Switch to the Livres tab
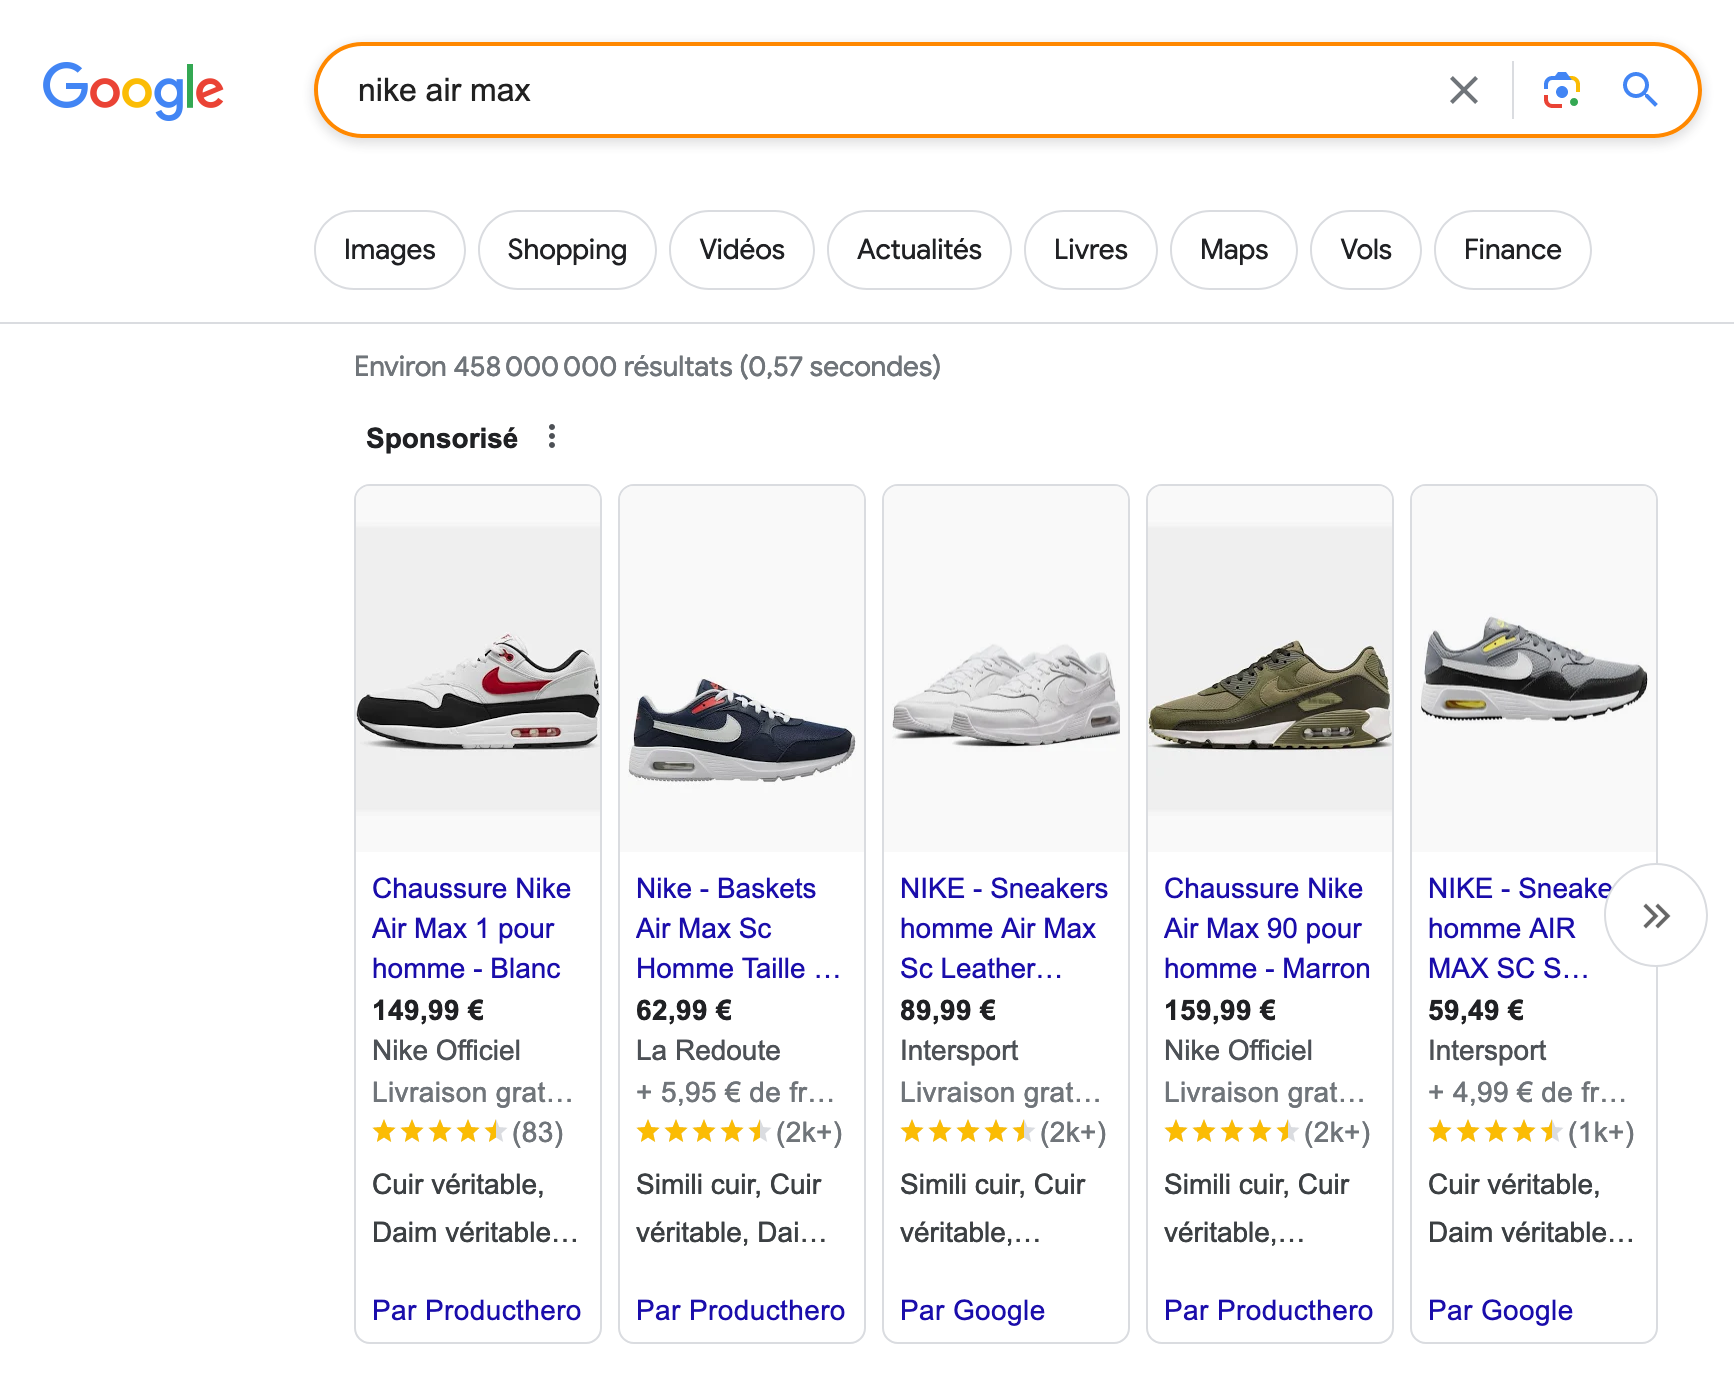The width and height of the screenshot is (1734, 1380). coord(1091,250)
